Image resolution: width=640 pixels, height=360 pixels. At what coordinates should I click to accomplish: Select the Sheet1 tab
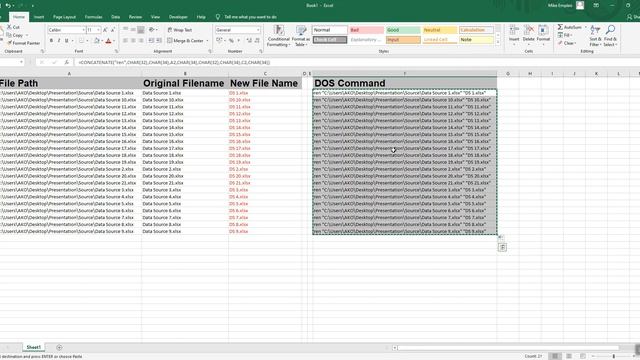click(x=33, y=347)
